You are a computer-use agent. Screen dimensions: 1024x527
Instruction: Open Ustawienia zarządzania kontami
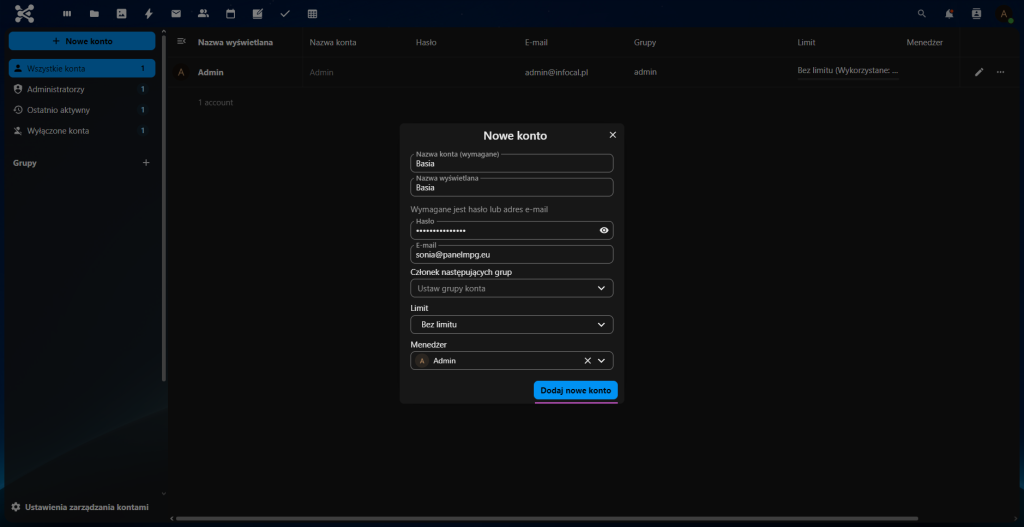[80, 507]
